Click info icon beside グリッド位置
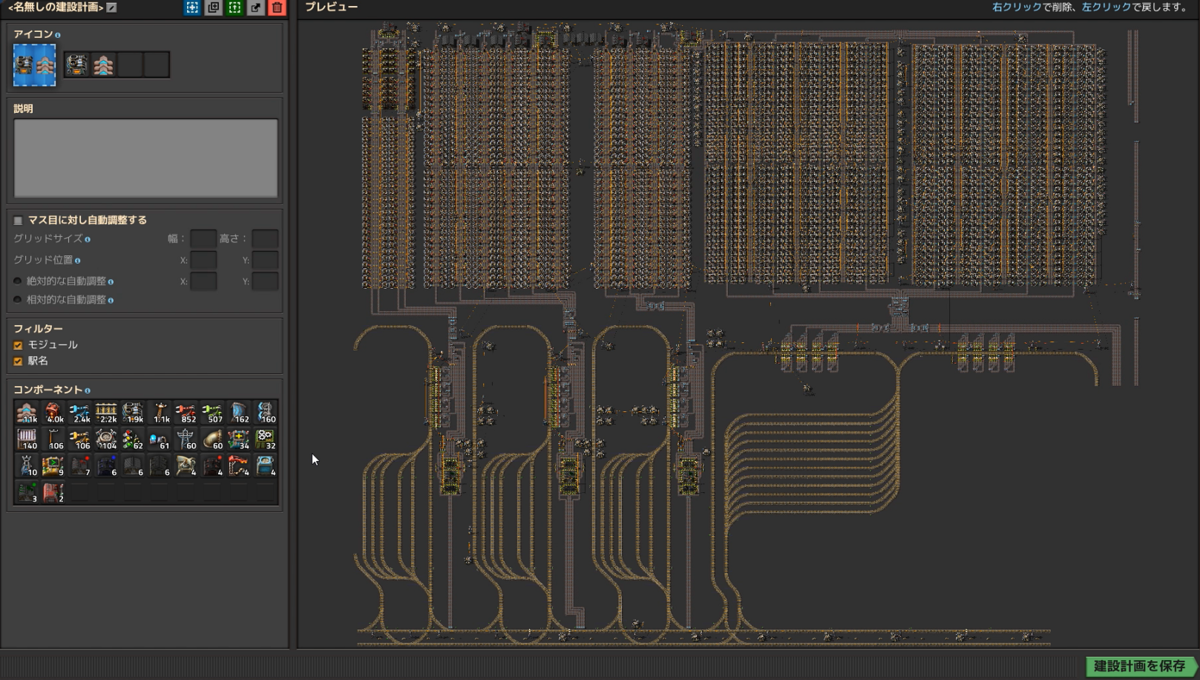Screen dimensions: 1200x680 (77, 260)
